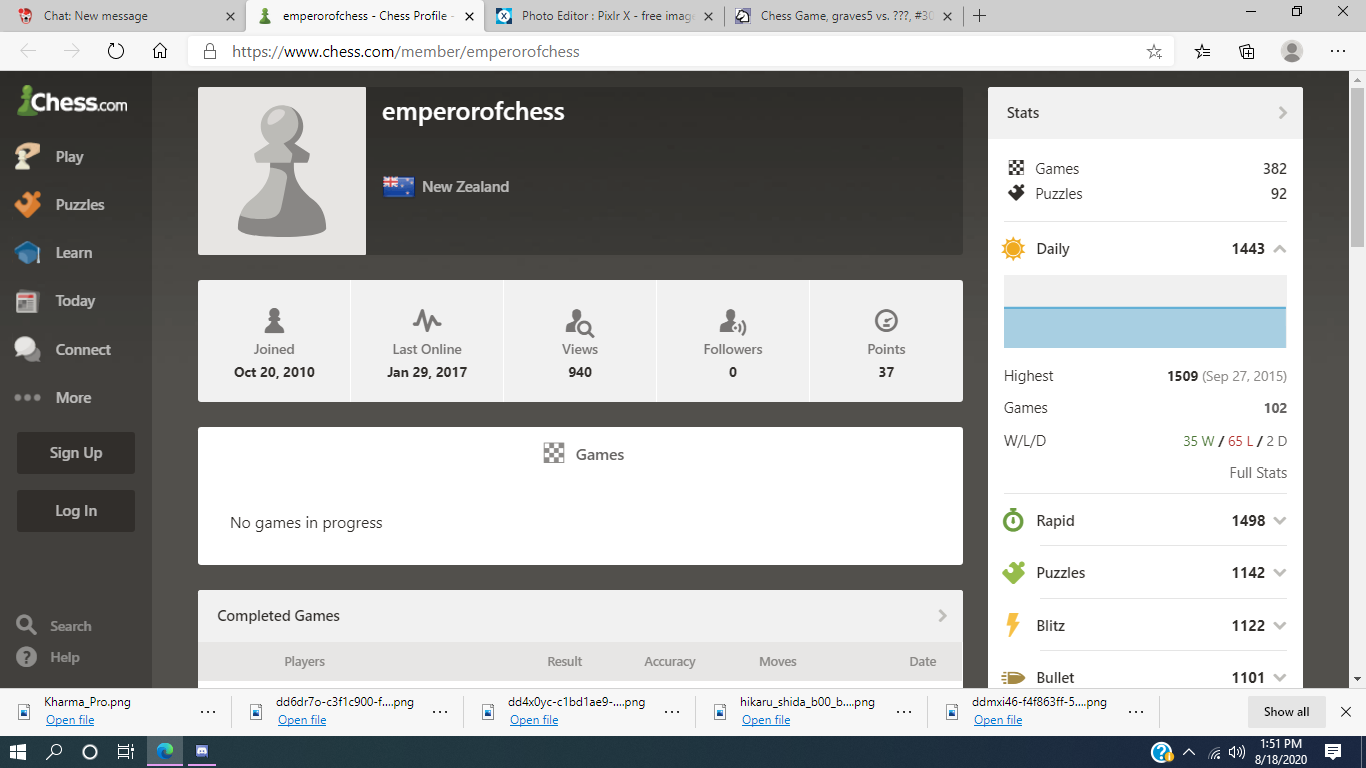Expand the Puzzles rating section

coord(1280,573)
